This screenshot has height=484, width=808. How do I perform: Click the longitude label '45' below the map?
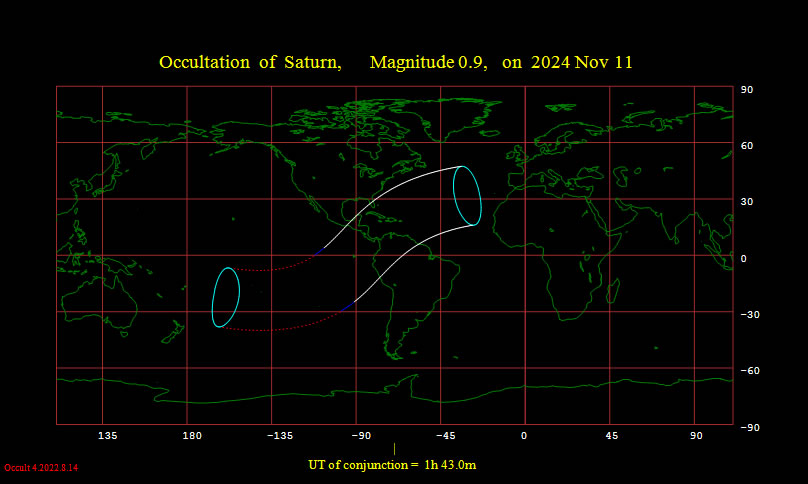[612, 436]
